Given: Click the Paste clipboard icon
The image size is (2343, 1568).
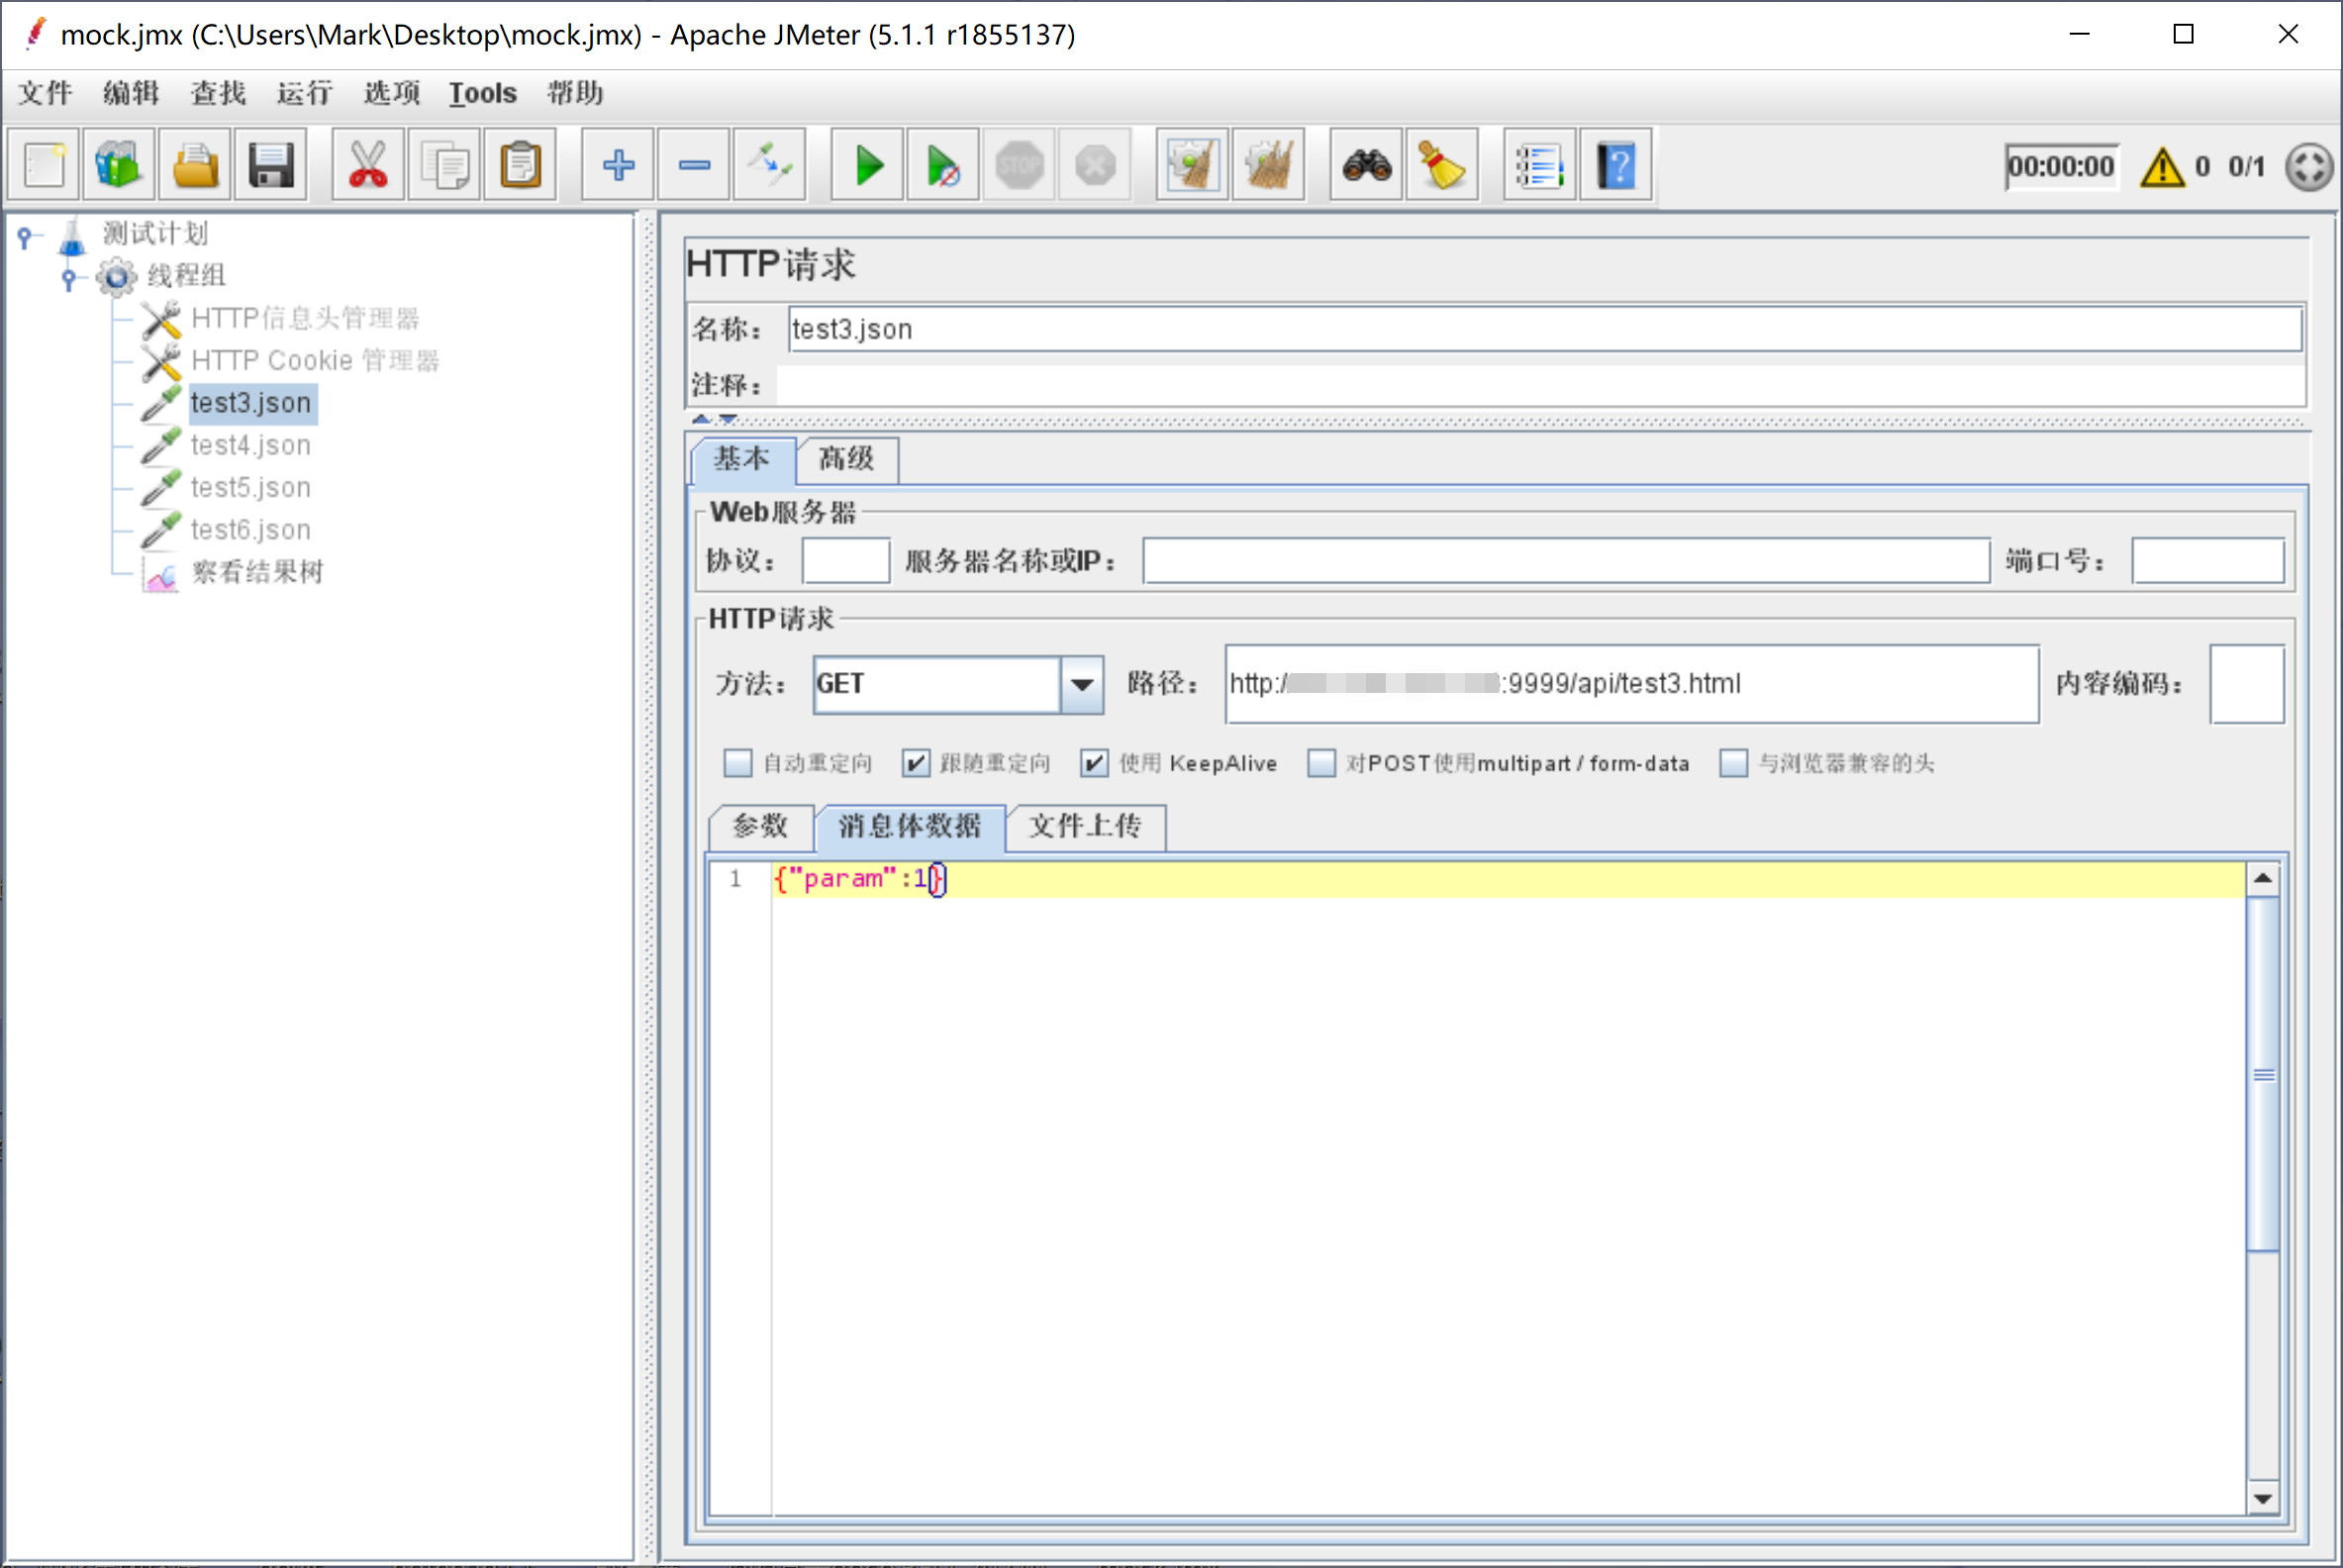Looking at the screenshot, I should pos(520,165).
